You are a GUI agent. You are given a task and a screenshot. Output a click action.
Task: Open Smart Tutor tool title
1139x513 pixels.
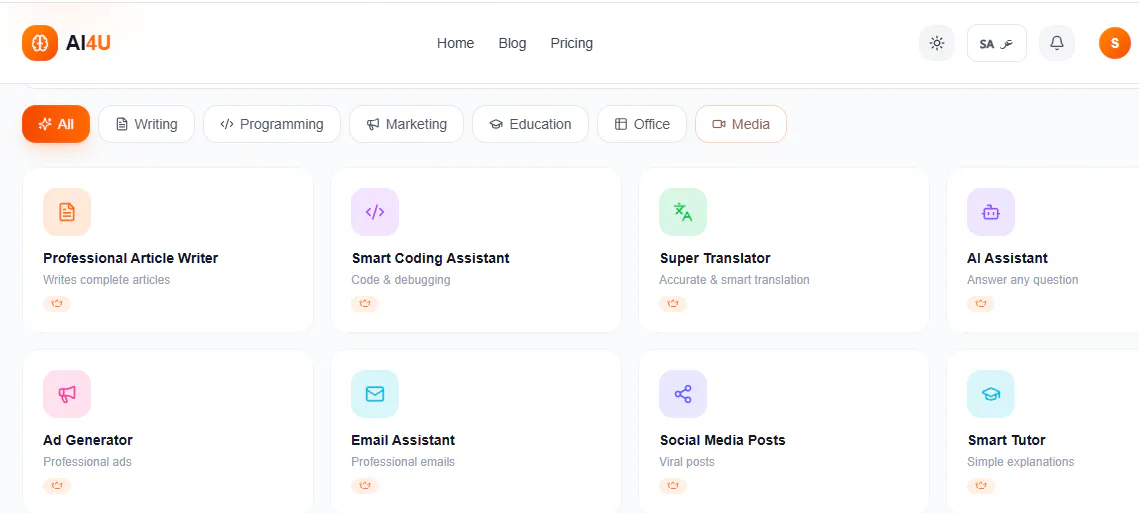point(1007,440)
